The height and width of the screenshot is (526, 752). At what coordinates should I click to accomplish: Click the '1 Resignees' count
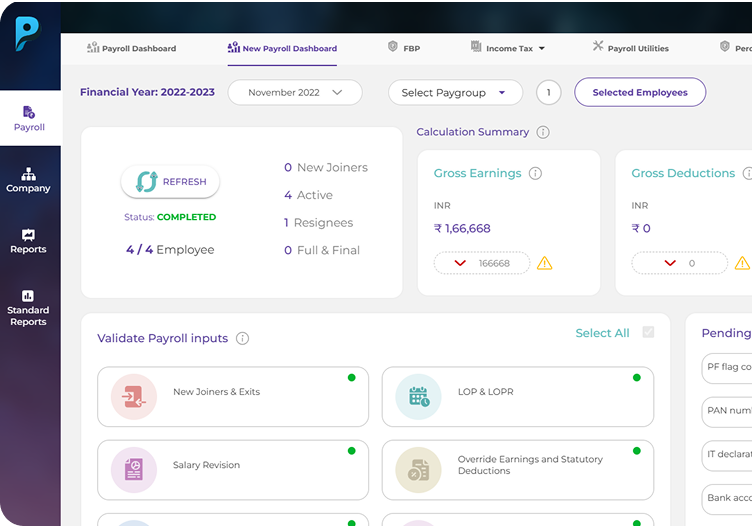click(x=318, y=222)
